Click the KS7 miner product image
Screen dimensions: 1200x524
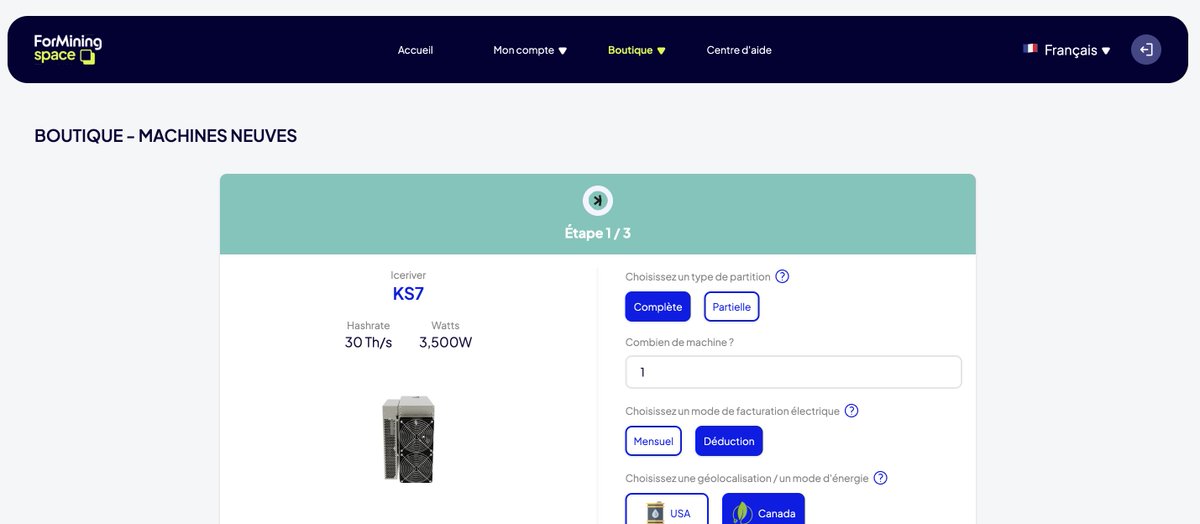[409, 439]
